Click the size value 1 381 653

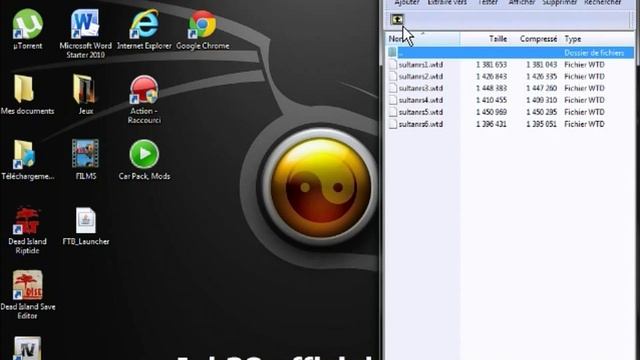(491, 64)
